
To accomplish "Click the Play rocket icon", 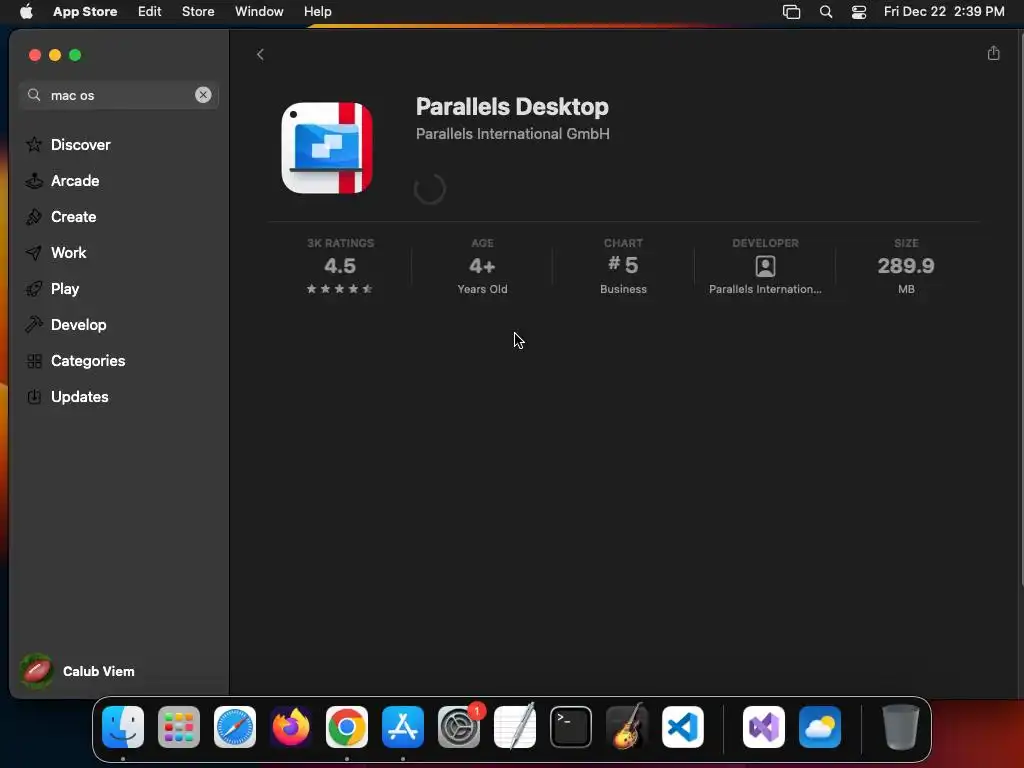I will coord(34,289).
